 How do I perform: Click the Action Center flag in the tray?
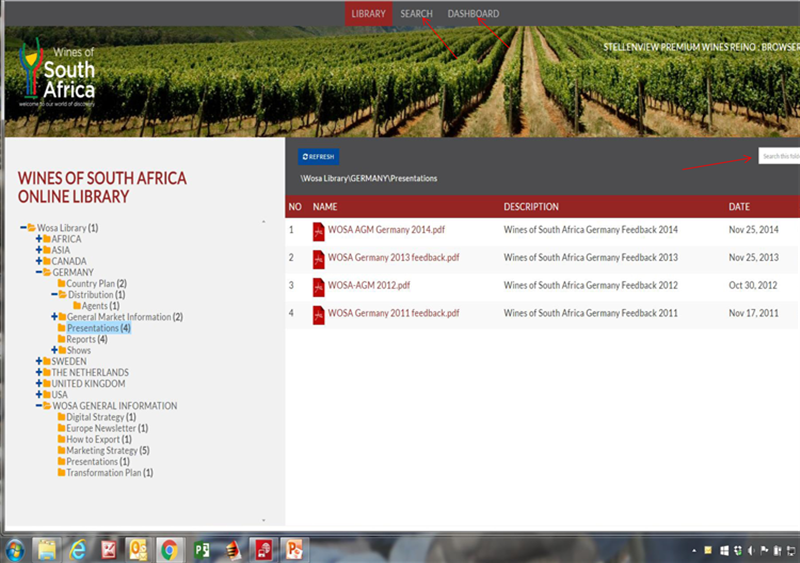(x=764, y=550)
